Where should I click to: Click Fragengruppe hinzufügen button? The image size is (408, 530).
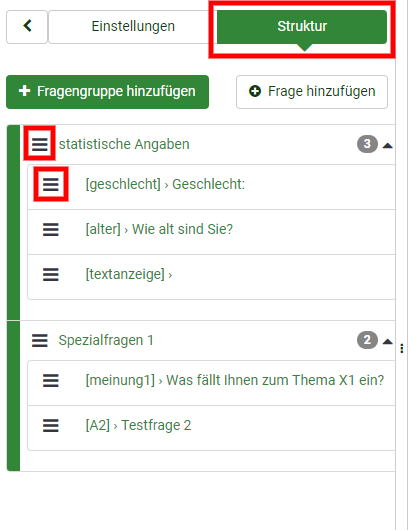107,92
